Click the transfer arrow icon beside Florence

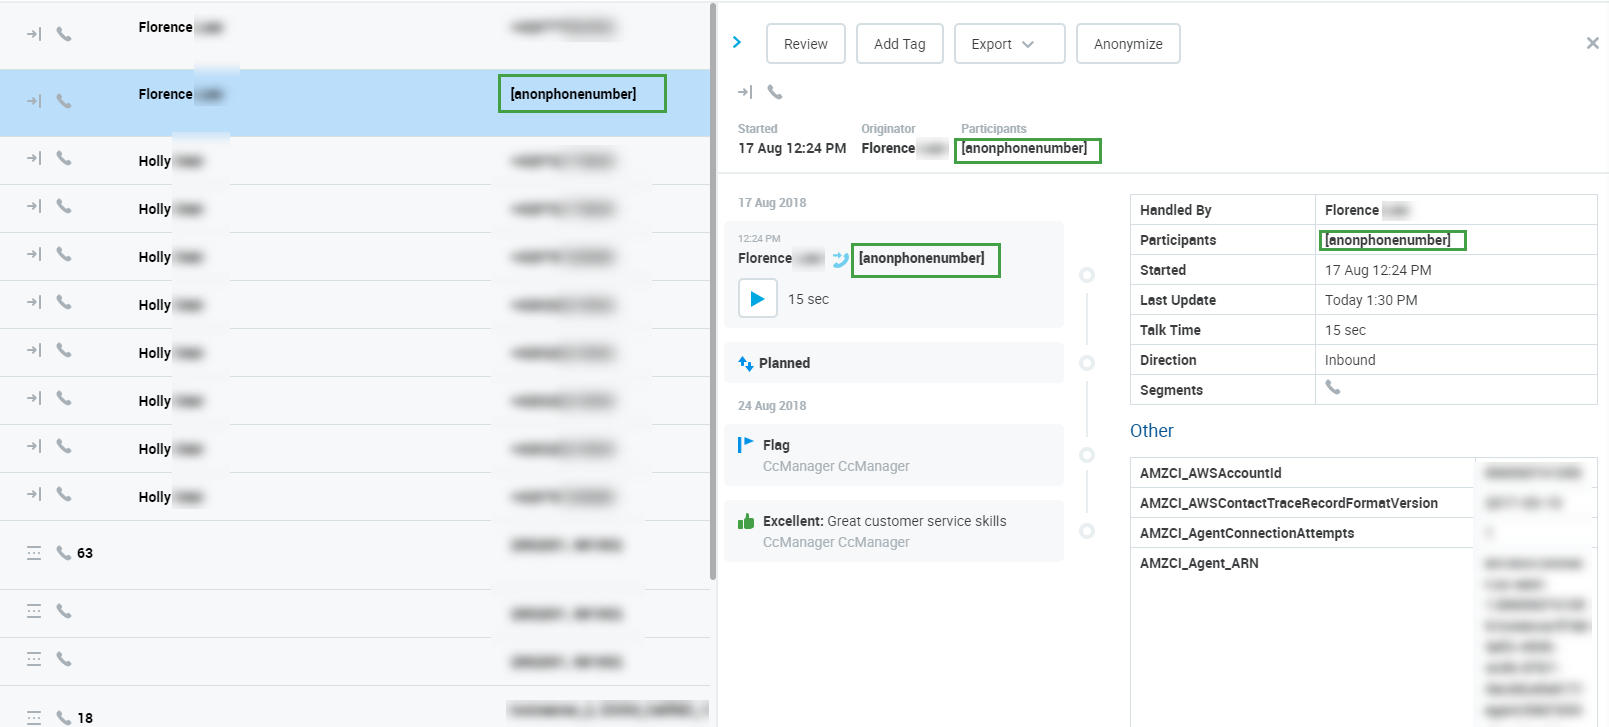pyautogui.click(x=840, y=259)
